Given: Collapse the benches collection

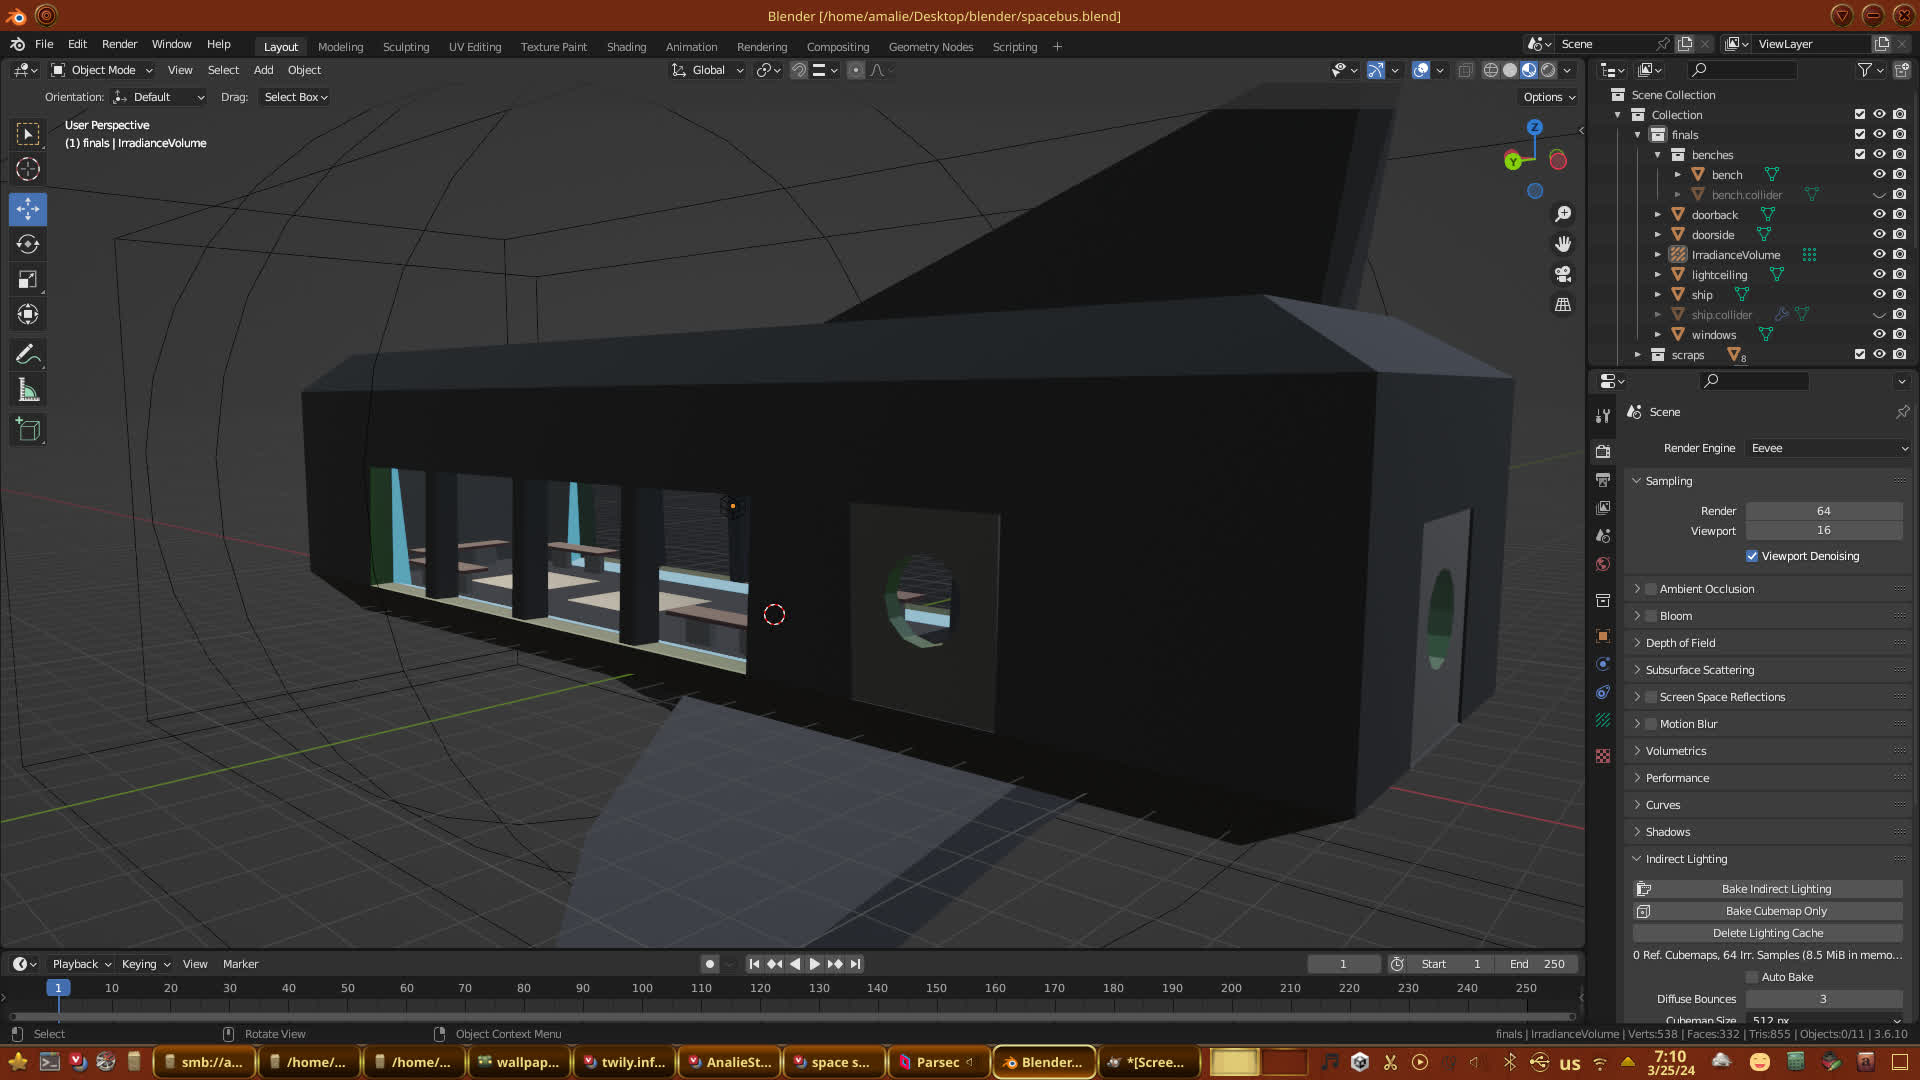Looking at the screenshot, I should click(1658, 155).
